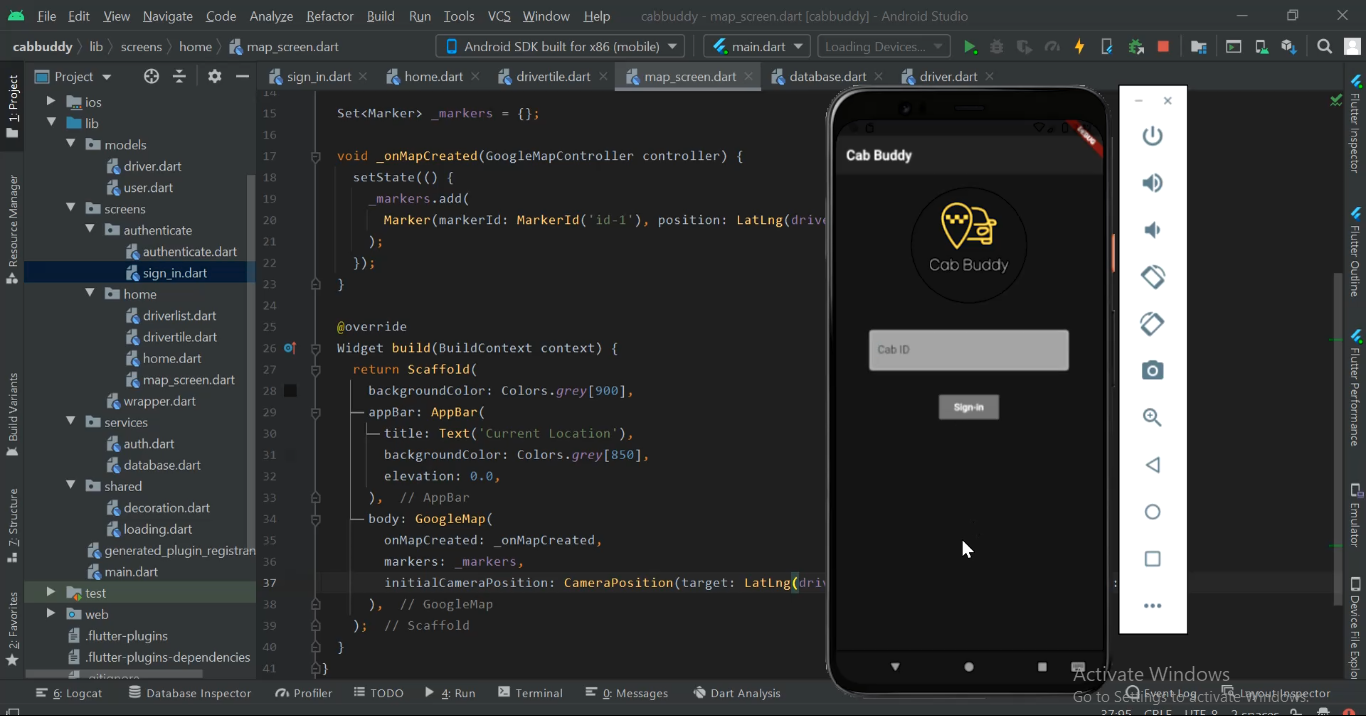This screenshot has width=1366, height=716.
Task: Expand the ios folder in tree
Action: [51, 102]
